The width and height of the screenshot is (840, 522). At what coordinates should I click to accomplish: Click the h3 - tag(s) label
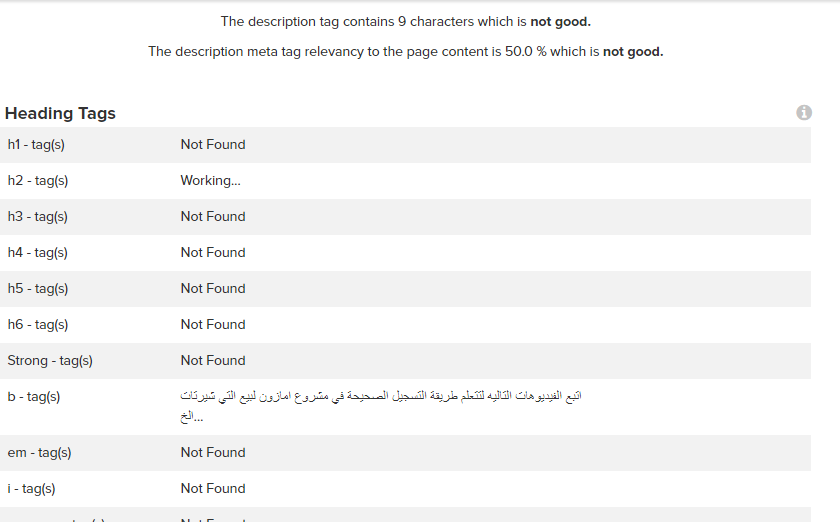point(38,217)
